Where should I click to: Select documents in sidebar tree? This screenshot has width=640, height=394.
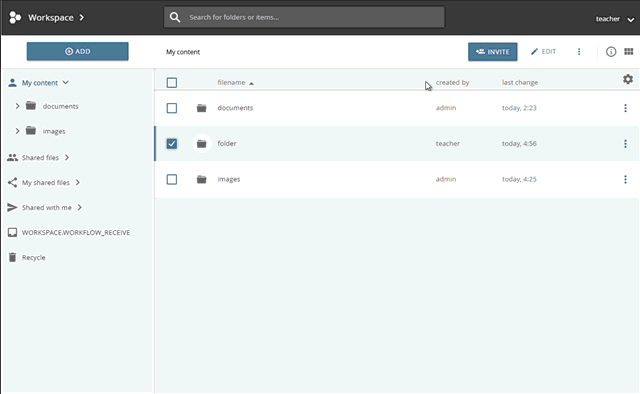point(60,106)
